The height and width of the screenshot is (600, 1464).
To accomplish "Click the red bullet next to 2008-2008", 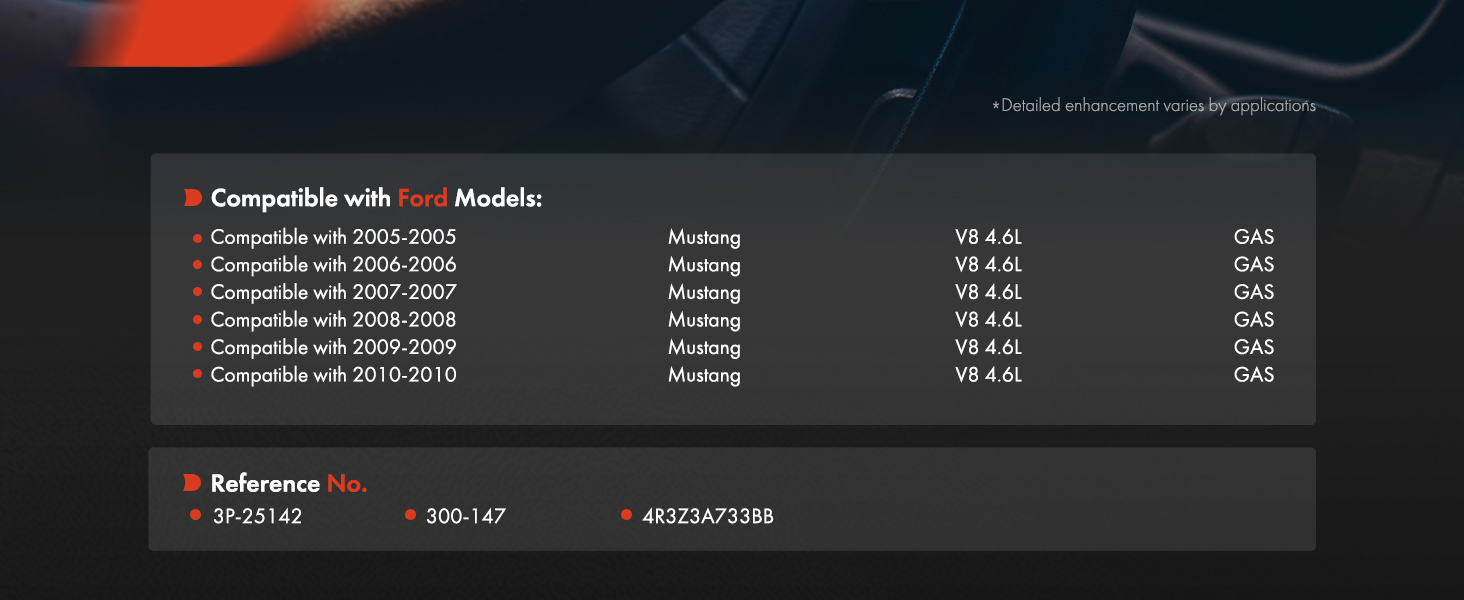I will pyautogui.click(x=197, y=320).
